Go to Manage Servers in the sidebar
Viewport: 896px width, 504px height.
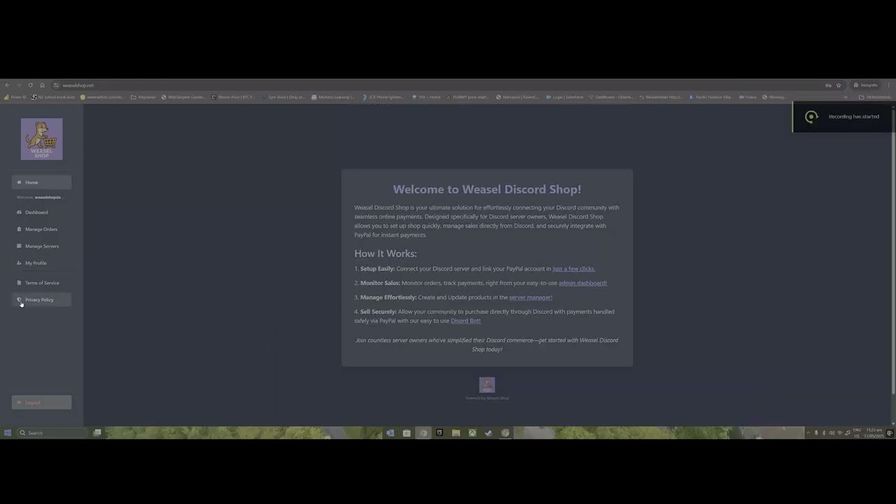(x=42, y=246)
